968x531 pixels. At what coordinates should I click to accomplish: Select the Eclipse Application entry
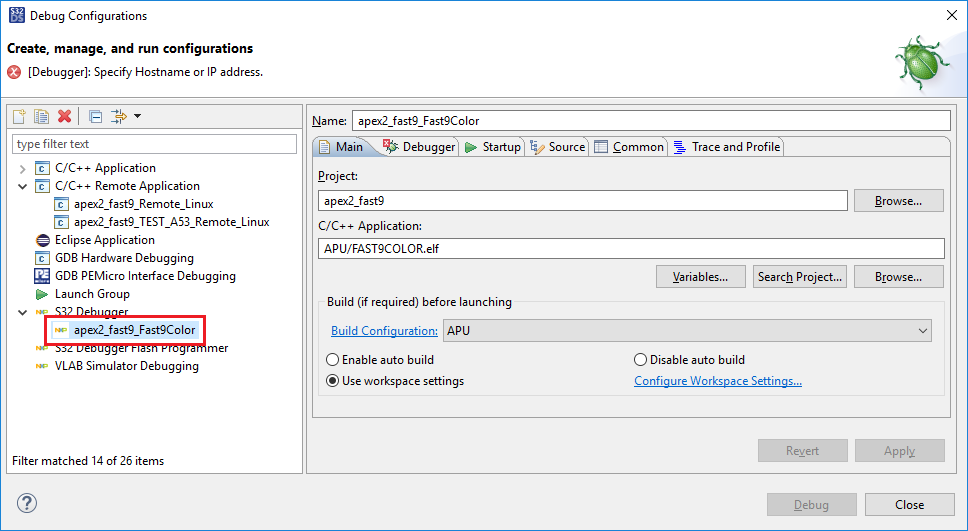[x=104, y=240]
